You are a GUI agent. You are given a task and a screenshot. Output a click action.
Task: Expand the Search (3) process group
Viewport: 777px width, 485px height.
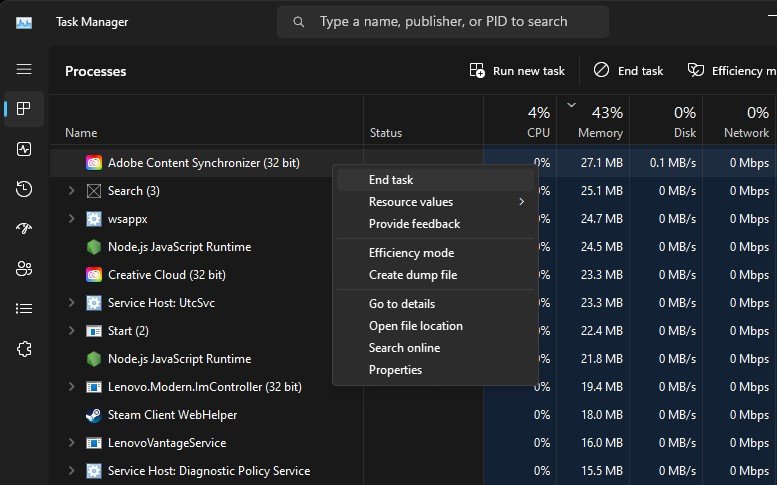pyautogui.click(x=71, y=191)
